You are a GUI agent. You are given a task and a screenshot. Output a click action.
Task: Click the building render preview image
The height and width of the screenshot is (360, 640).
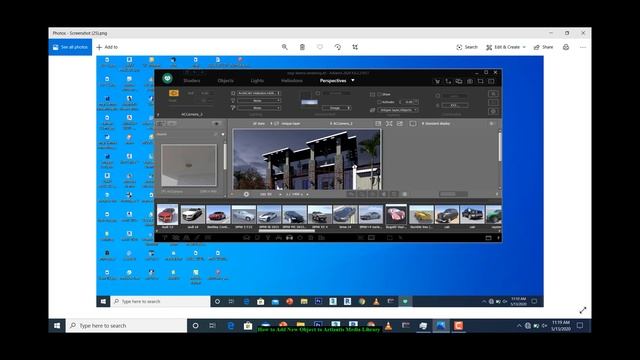(307, 160)
